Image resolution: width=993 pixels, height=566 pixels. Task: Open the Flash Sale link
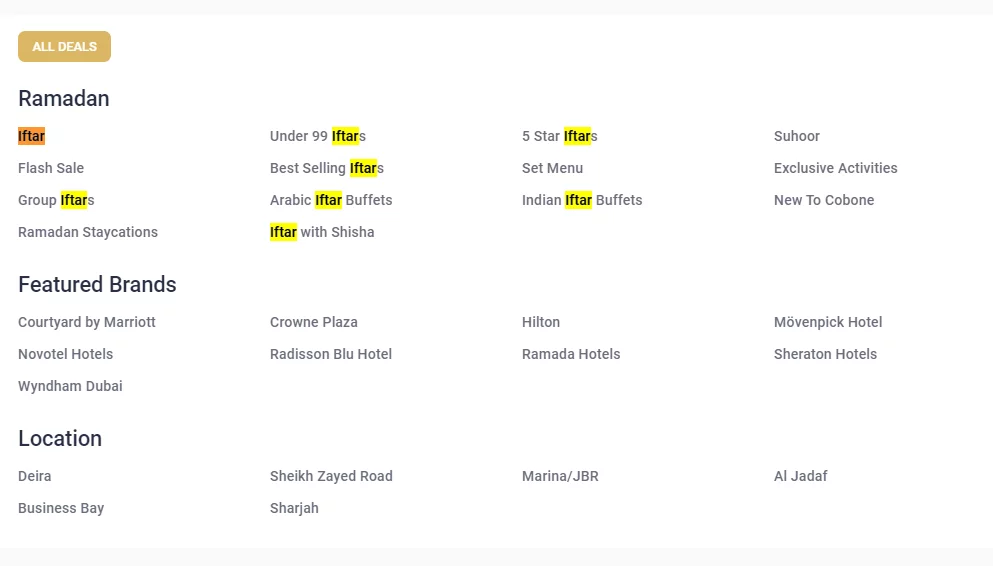[x=51, y=168]
